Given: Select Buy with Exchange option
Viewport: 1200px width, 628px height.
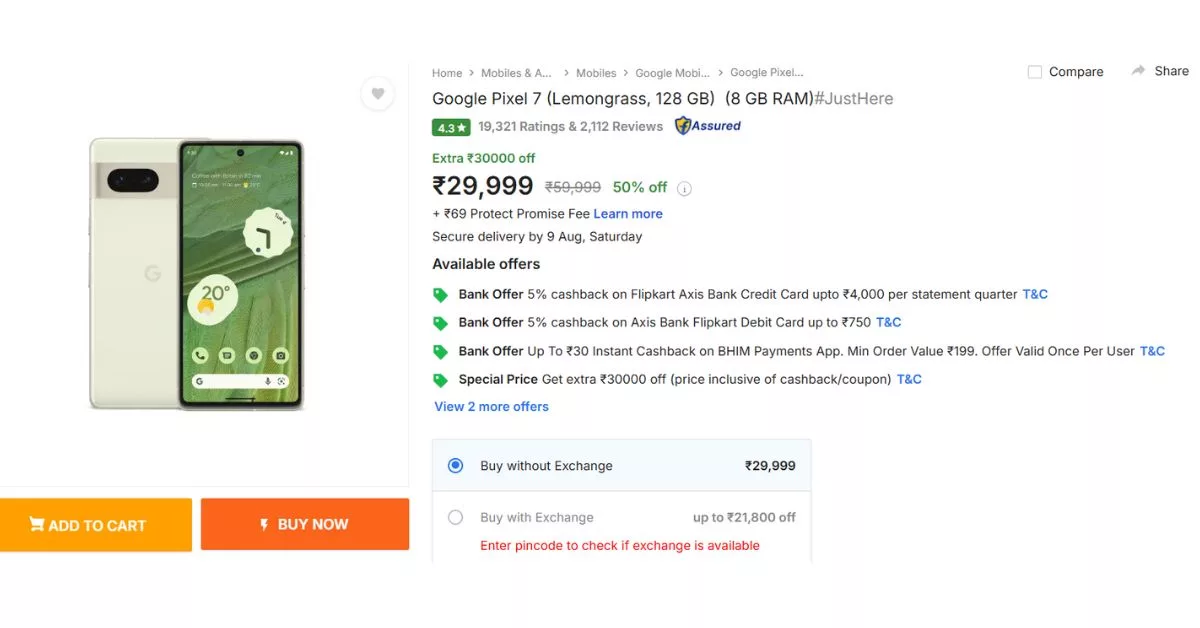Looking at the screenshot, I should [x=455, y=517].
